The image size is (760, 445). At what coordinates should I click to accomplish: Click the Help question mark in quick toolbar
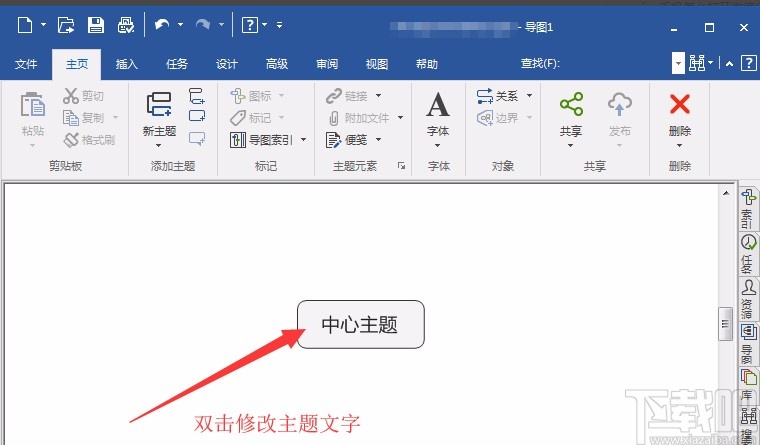pos(250,24)
